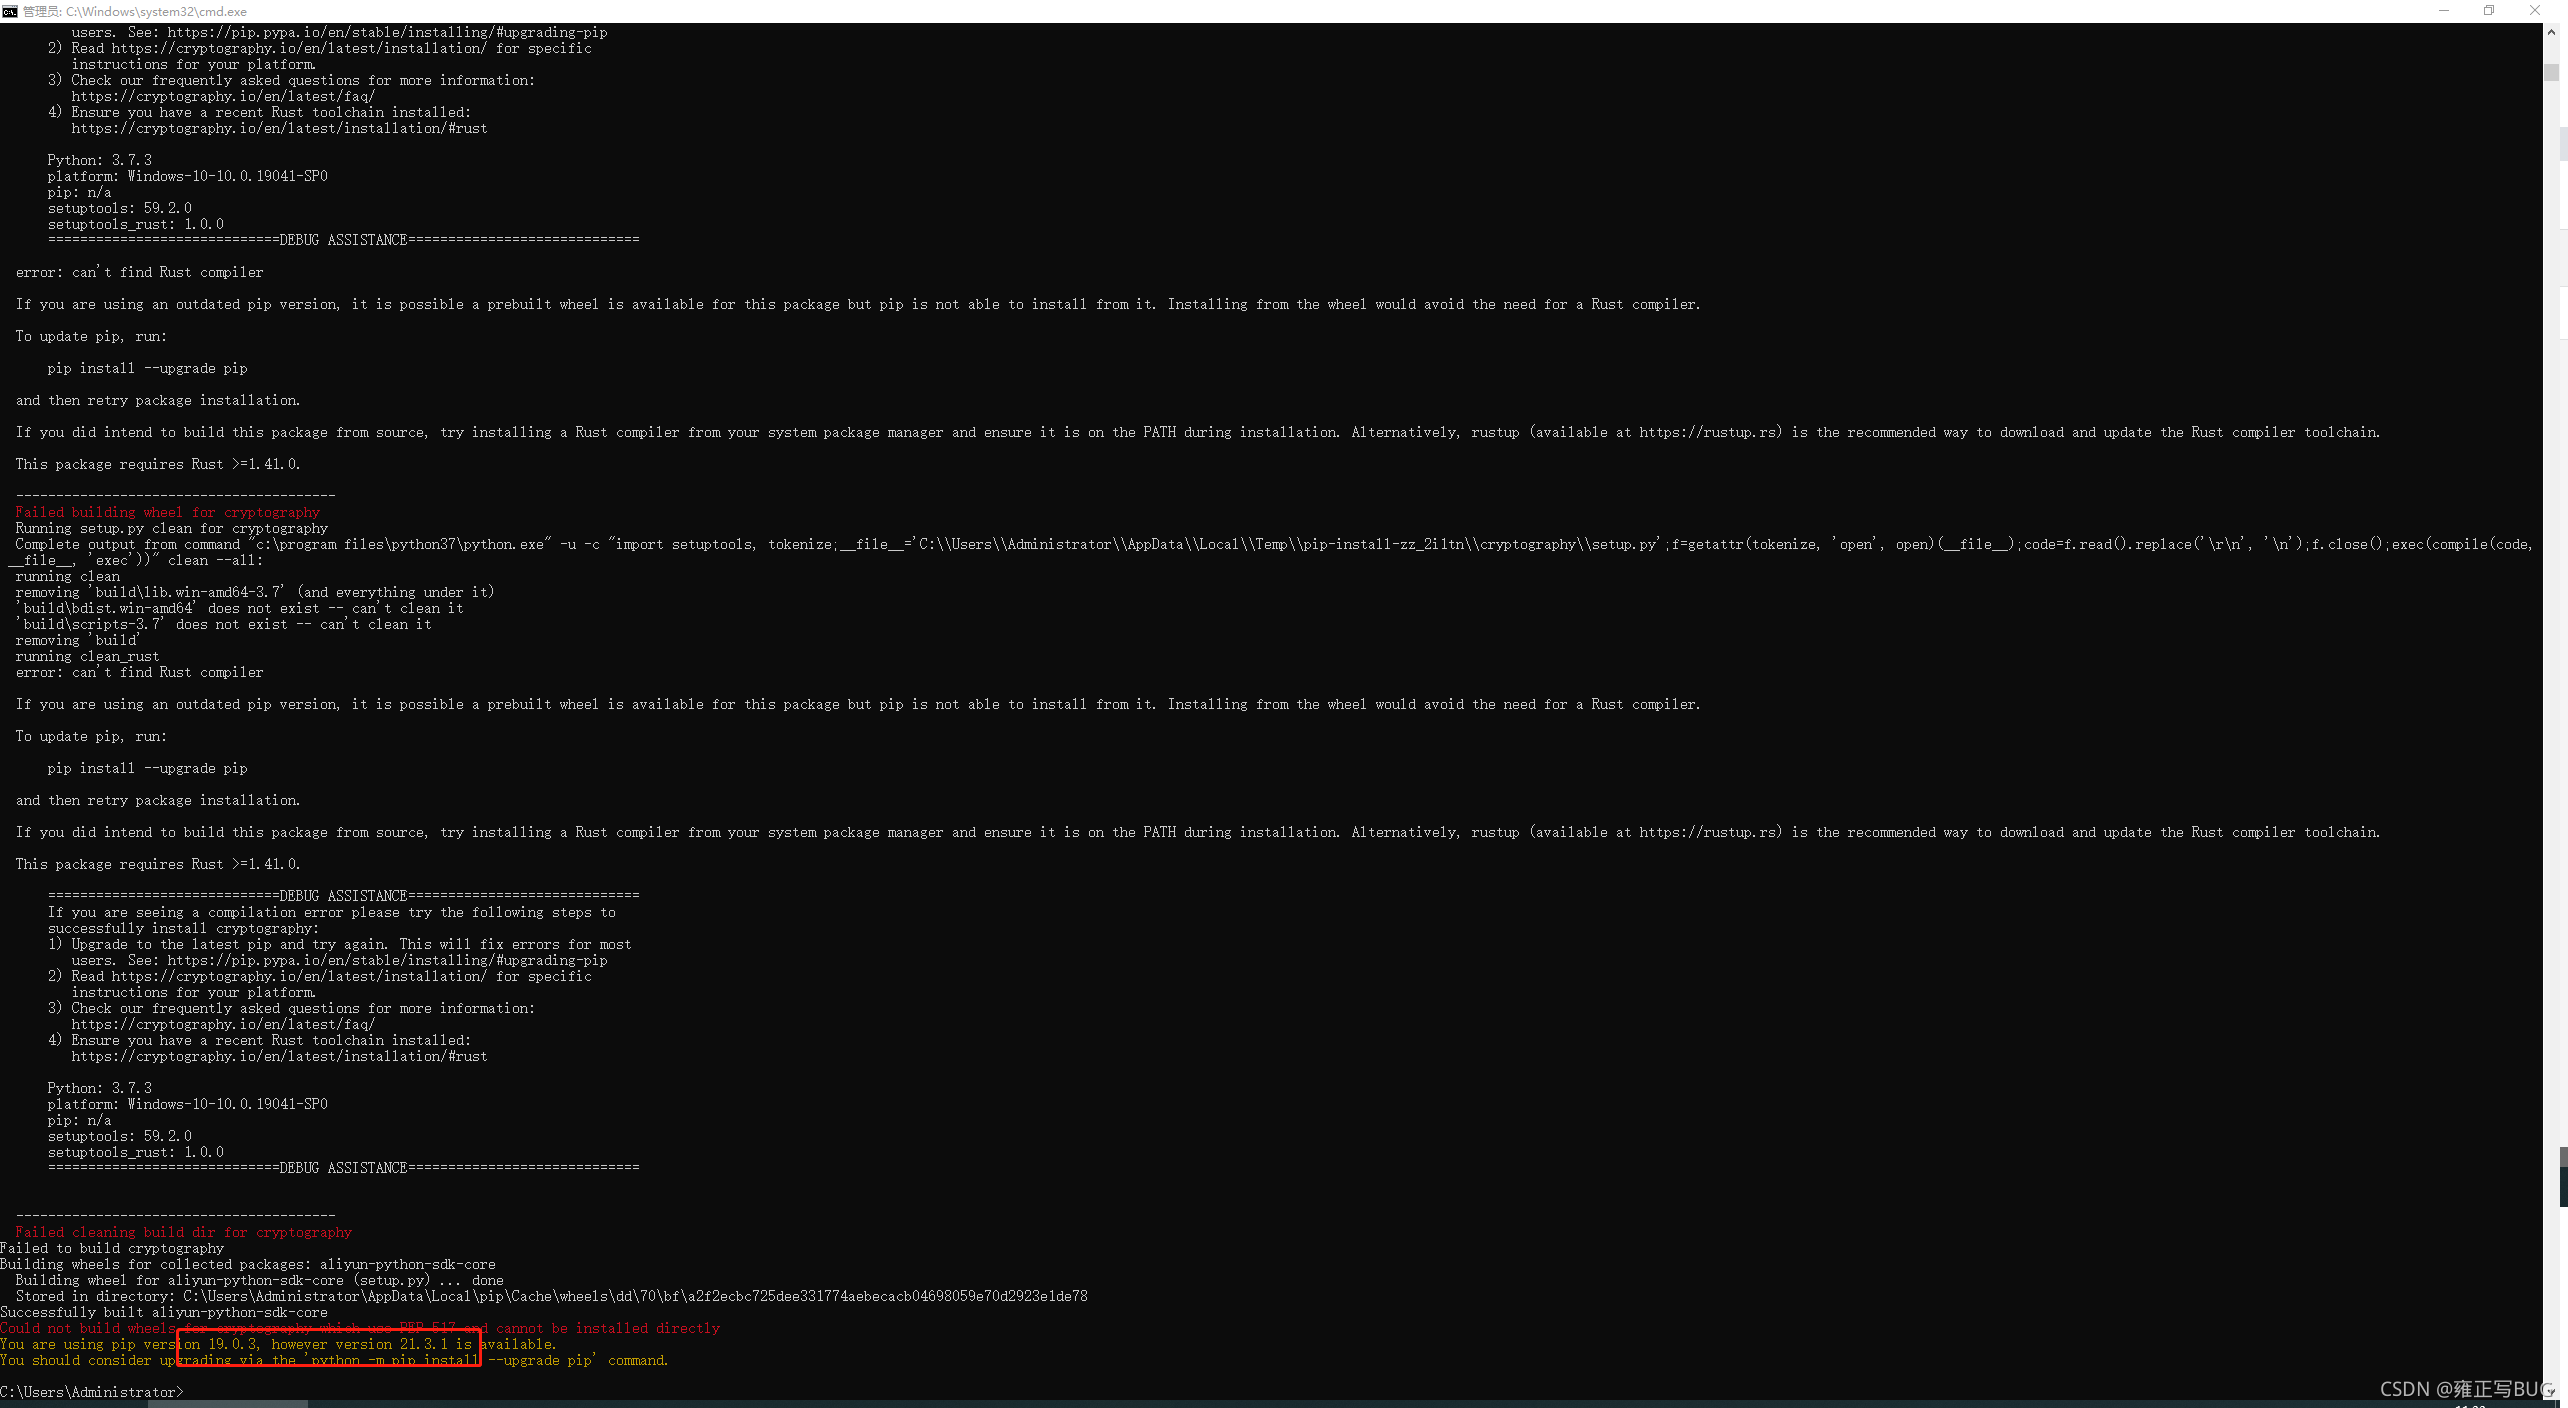Click the "__file__, 'exec'))" clean --all:" line
Viewport: 2568px width, 1408px height.
coord(136,560)
